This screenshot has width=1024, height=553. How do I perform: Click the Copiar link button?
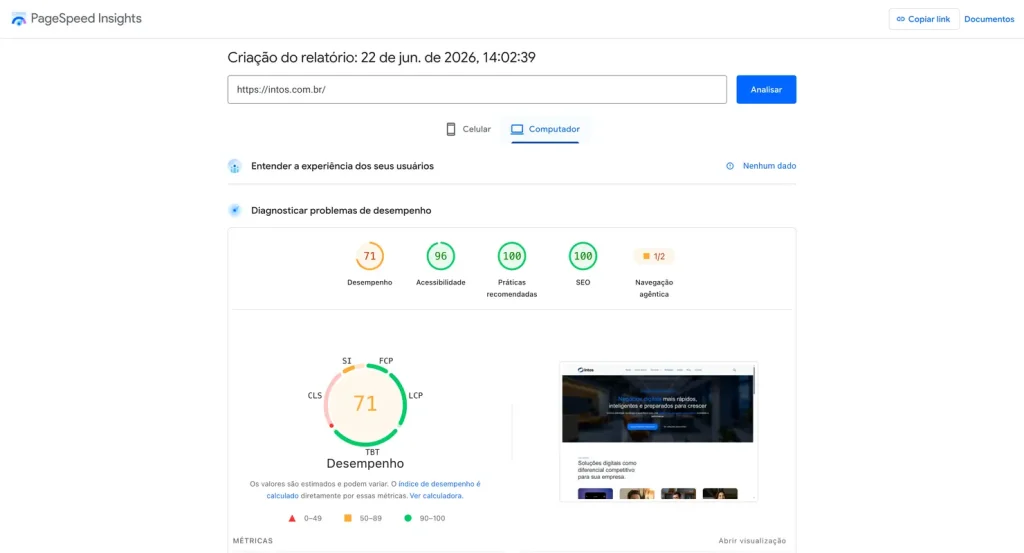coord(923,19)
